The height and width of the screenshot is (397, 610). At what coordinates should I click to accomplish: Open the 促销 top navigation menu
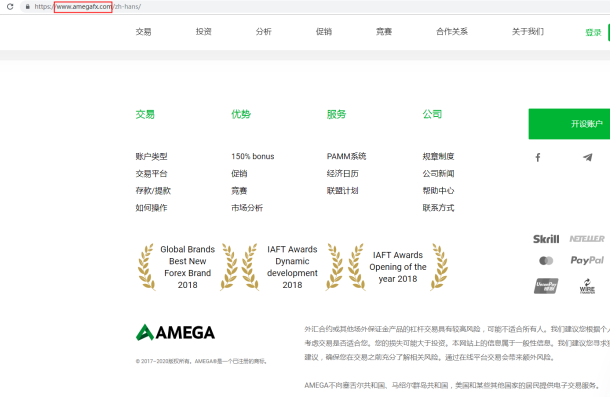[x=324, y=32]
